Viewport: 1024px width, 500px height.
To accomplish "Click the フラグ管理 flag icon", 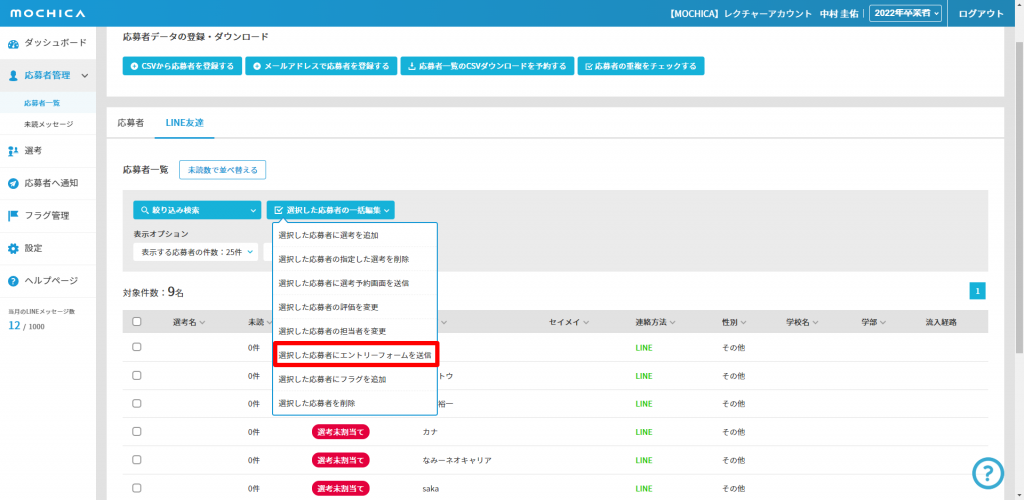I will [x=13, y=216].
